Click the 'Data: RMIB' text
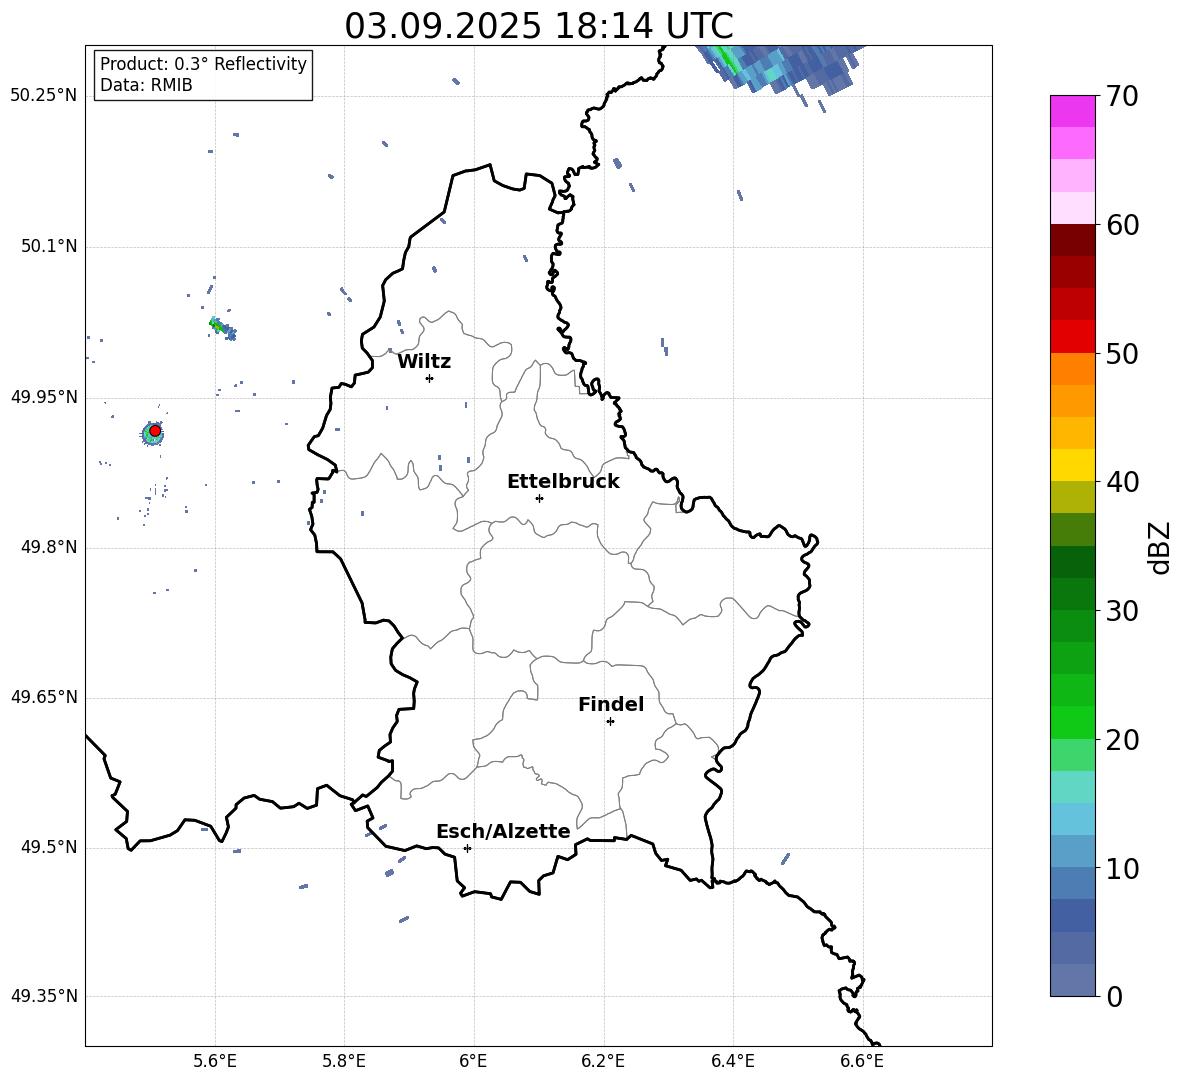 click(146, 85)
